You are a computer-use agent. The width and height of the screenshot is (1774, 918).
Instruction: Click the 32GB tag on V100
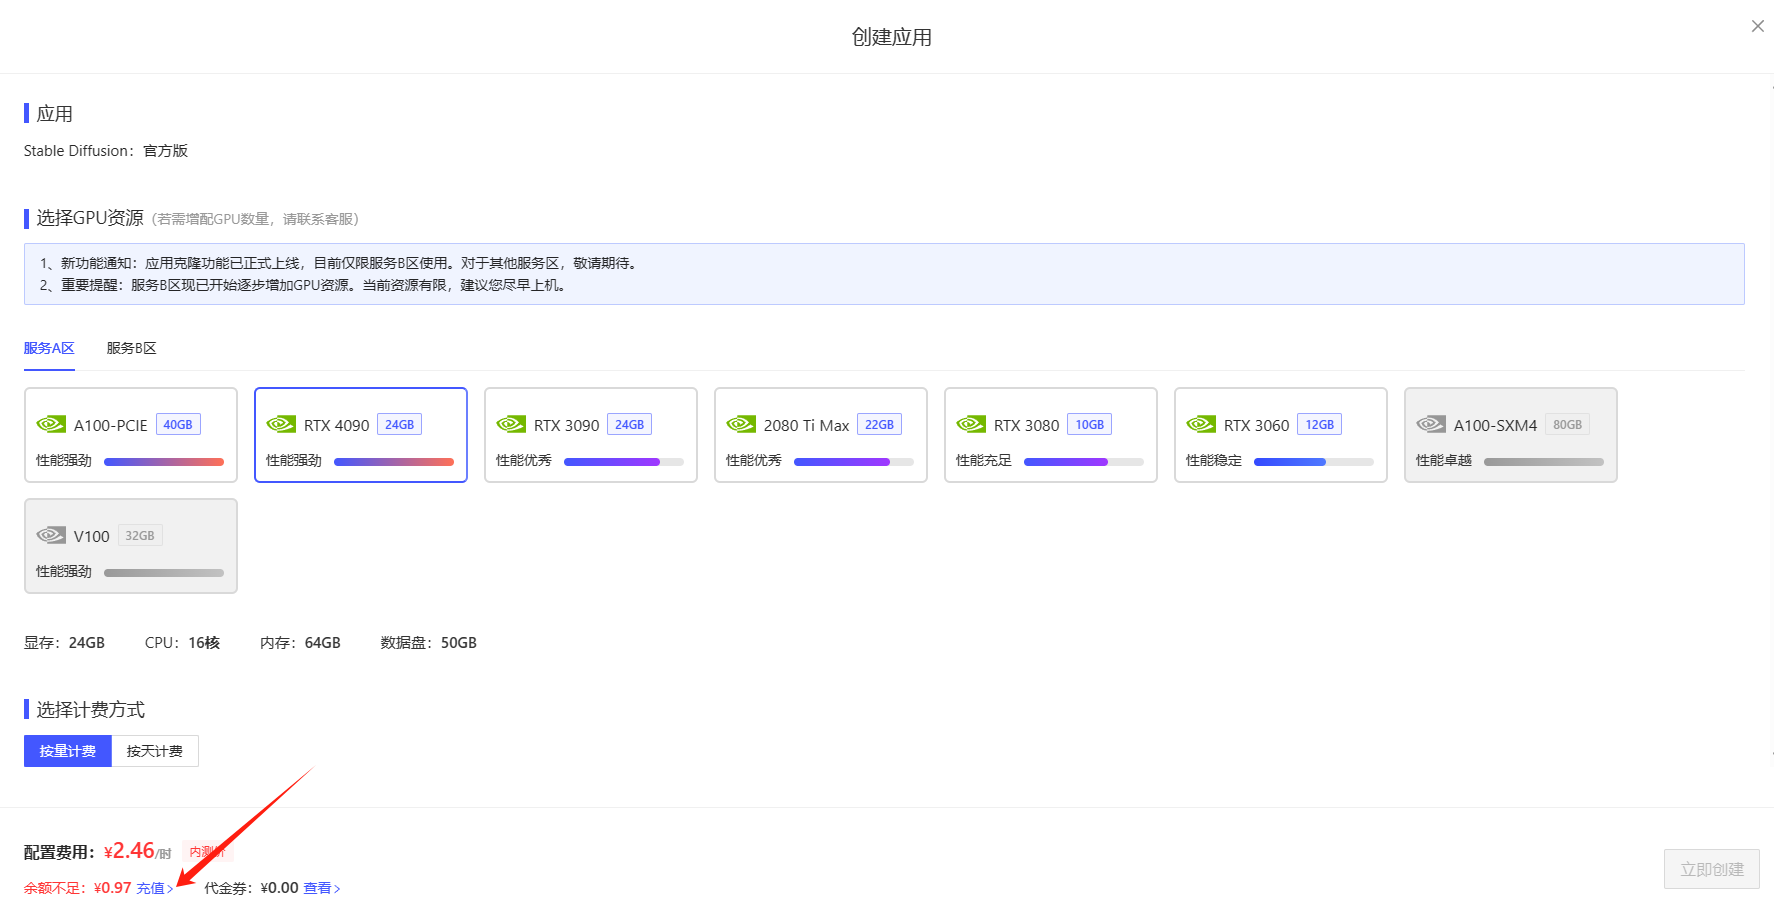pos(140,535)
